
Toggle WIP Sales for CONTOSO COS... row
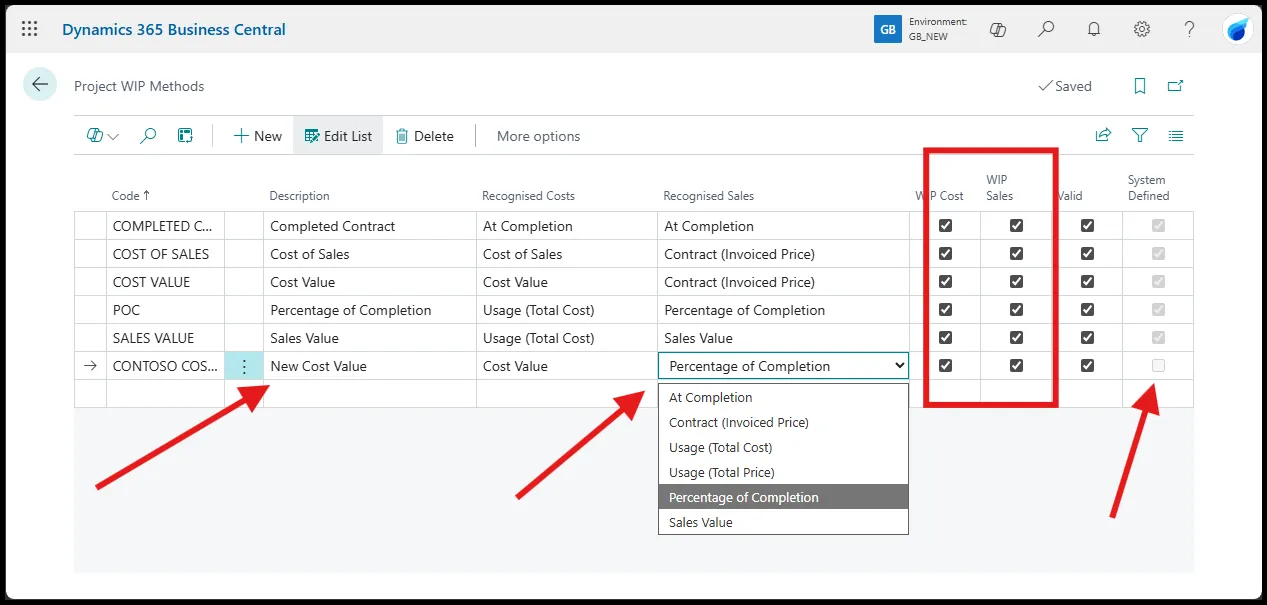point(1016,366)
